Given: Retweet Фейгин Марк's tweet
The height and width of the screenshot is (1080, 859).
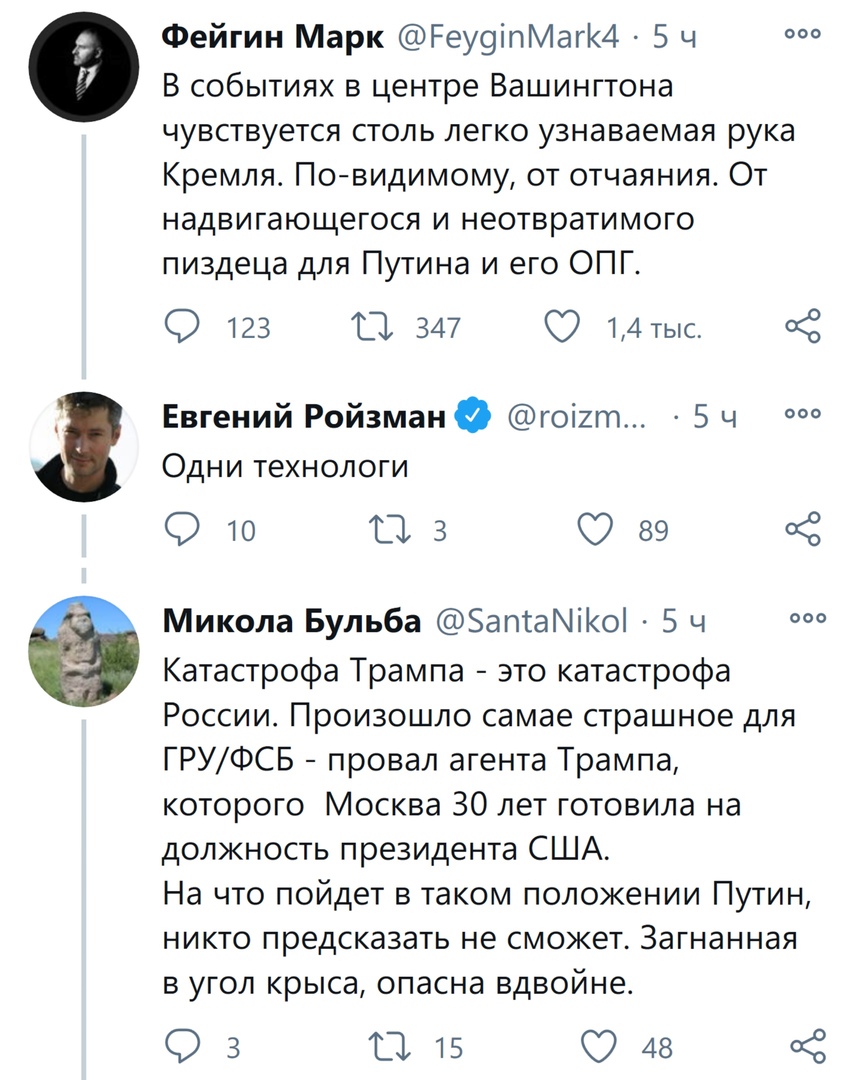Looking at the screenshot, I should pos(373,325).
